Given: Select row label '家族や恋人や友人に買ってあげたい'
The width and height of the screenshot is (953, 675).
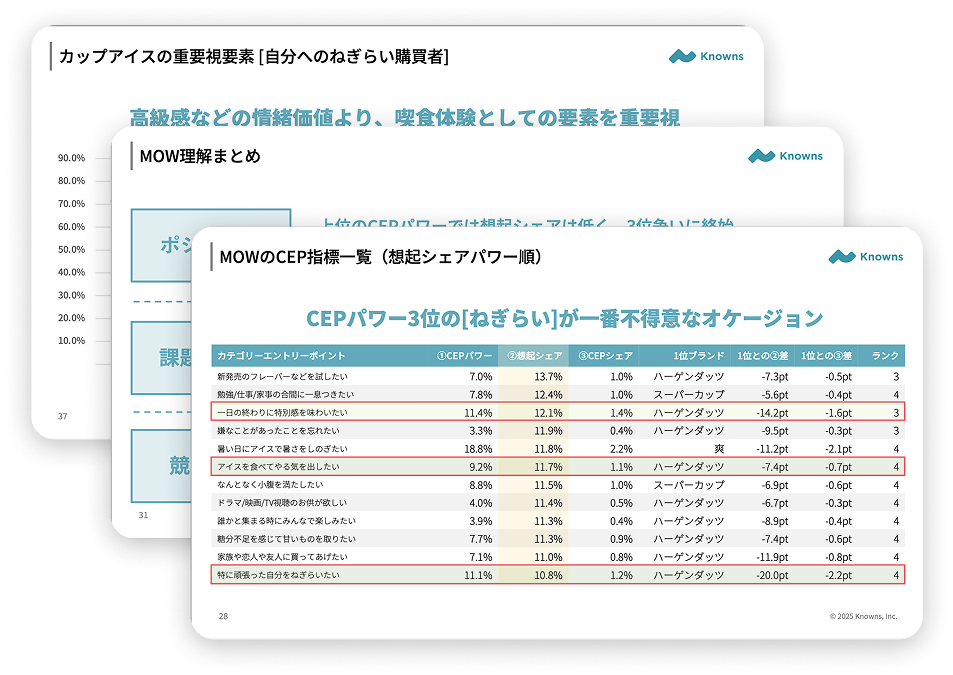Looking at the screenshot, I should 282,557.
